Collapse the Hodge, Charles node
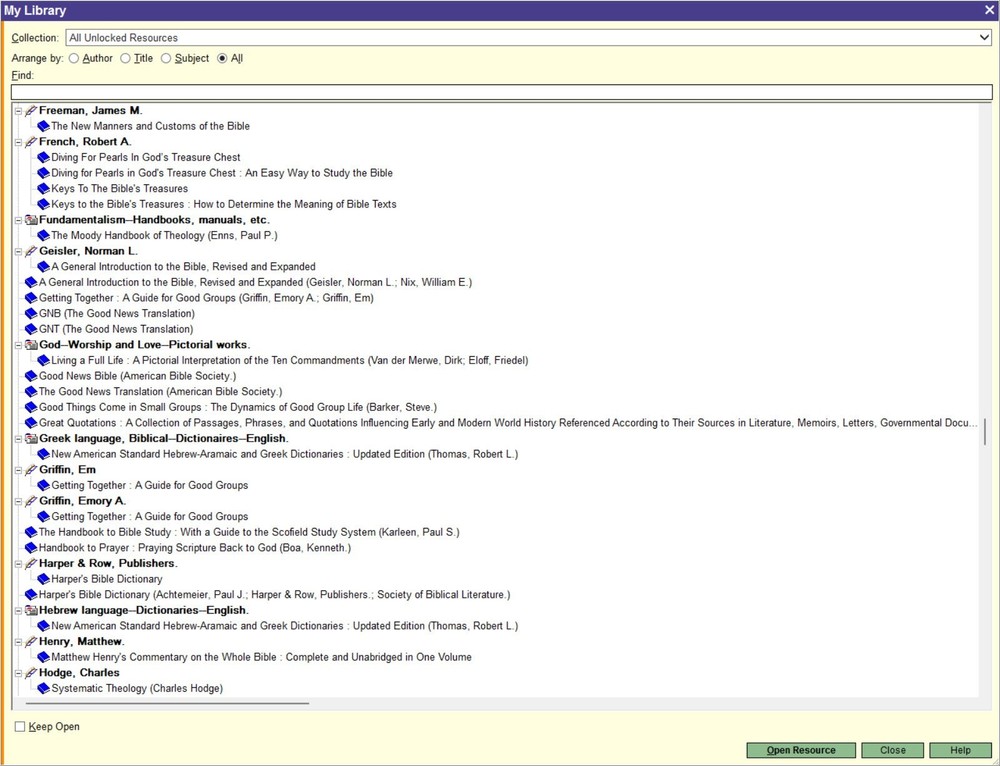Screen dimensions: 1000x766 (x=18, y=674)
